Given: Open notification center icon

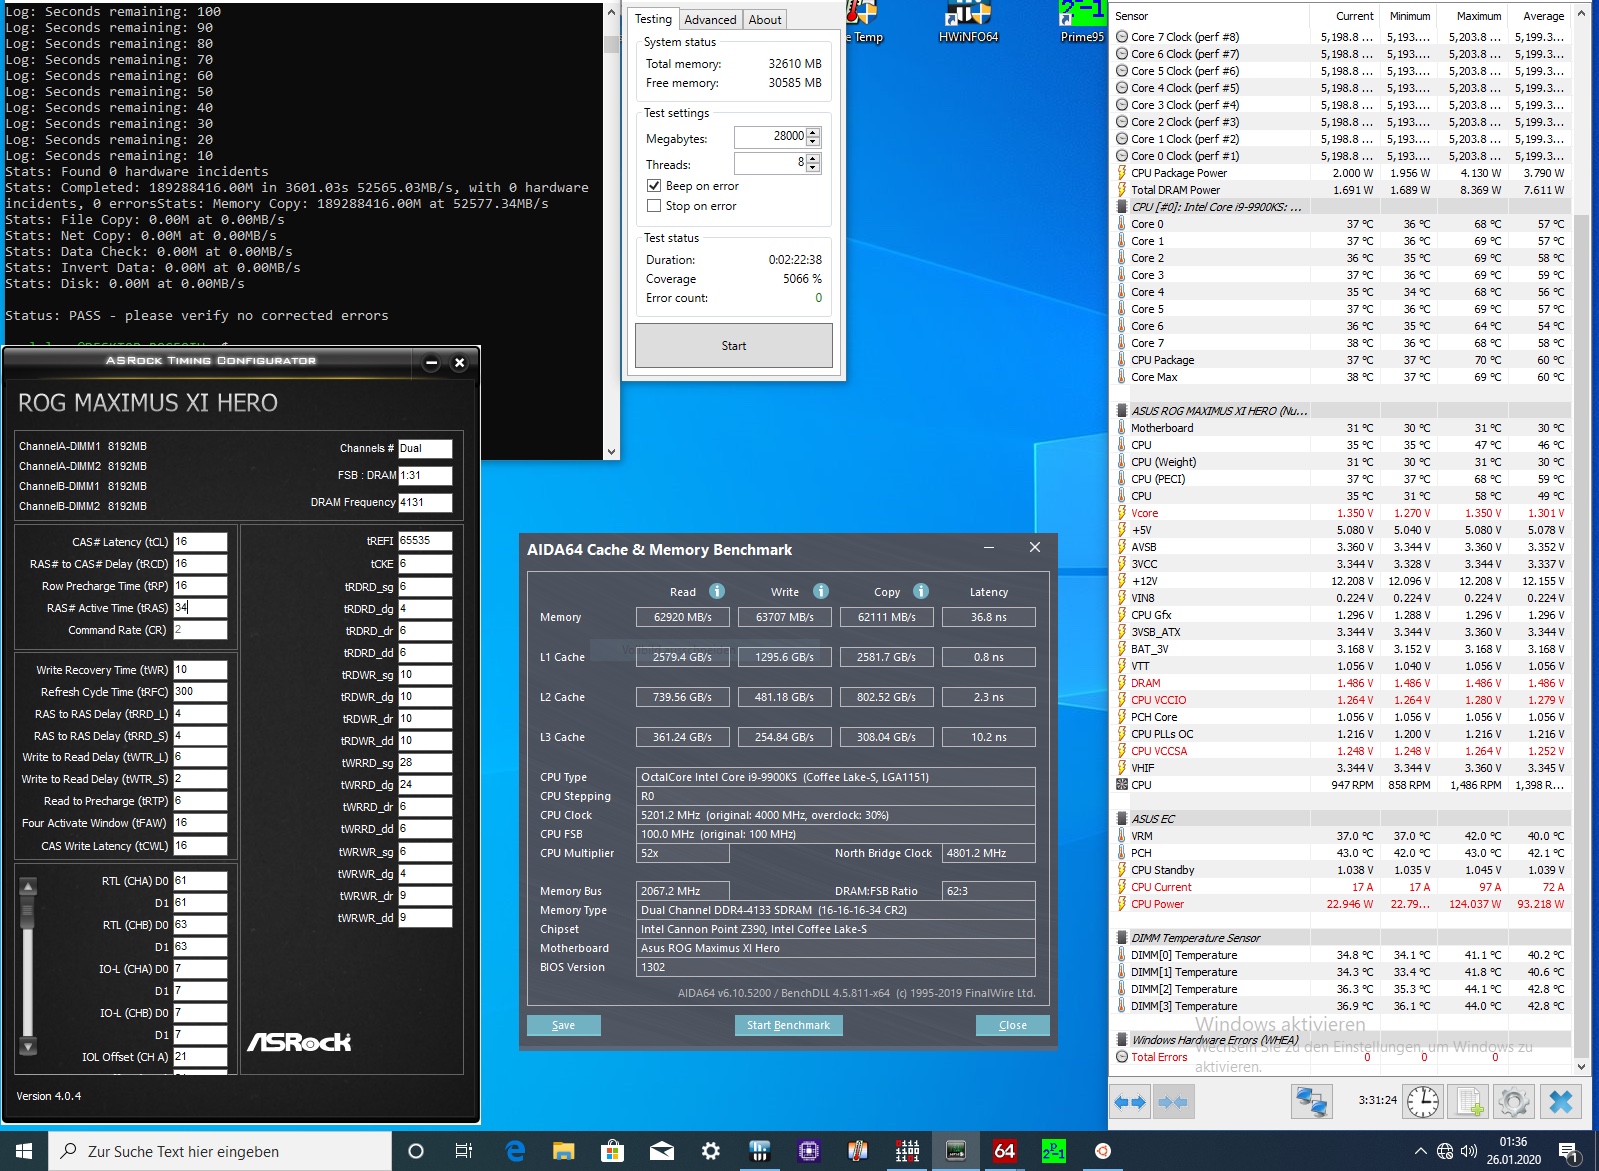Looking at the screenshot, I should [1569, 1151].
